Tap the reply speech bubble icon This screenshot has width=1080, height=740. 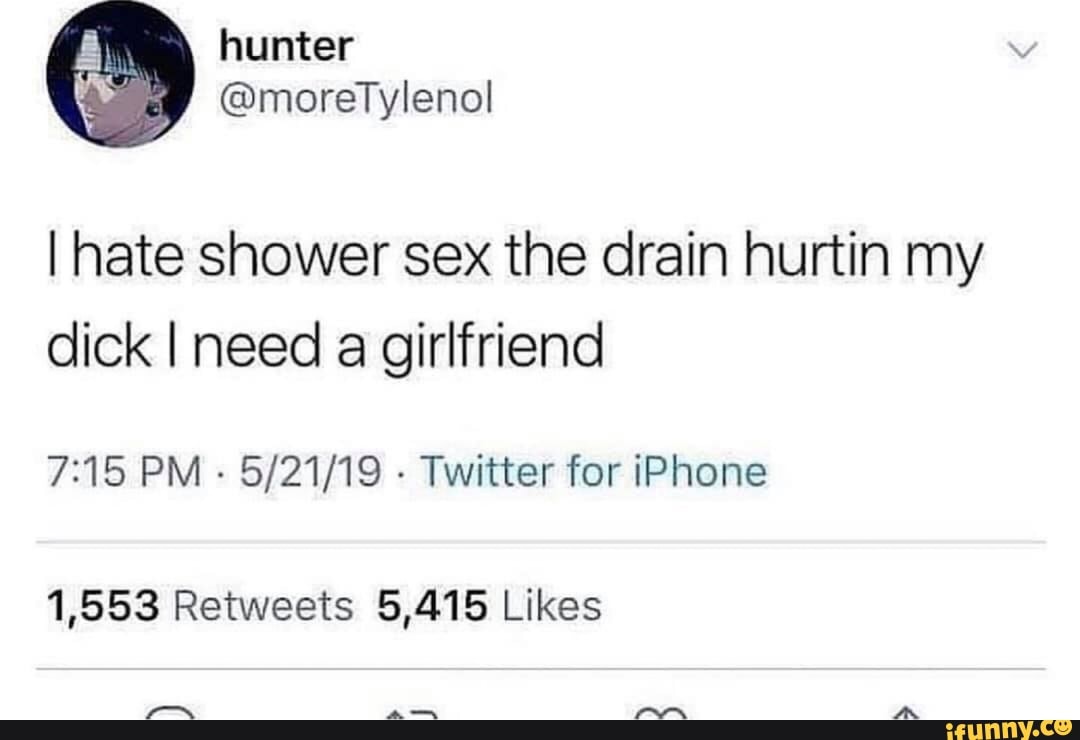171,712
